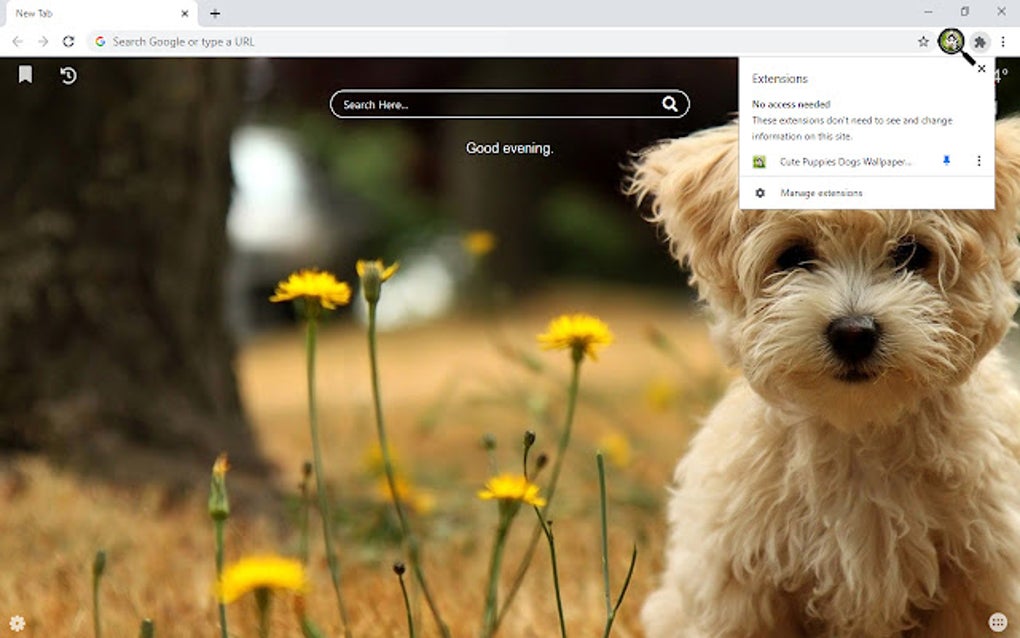Screen dimensions: 1020x638
Task: Open the dotted grid icon in the bottom-right corner
Action: (x=995, y=620)
